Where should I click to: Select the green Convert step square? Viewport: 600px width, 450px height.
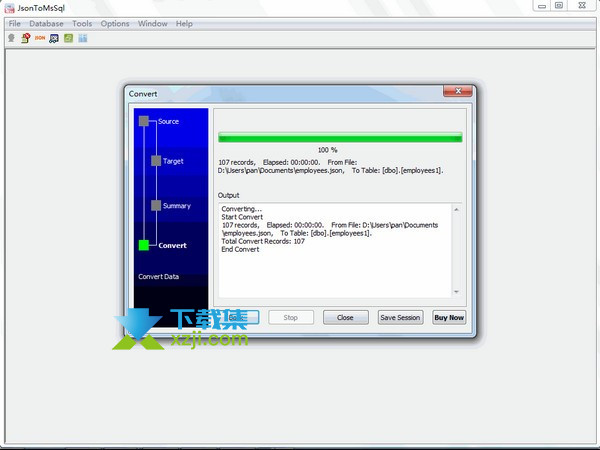click(x=144, y=245)
